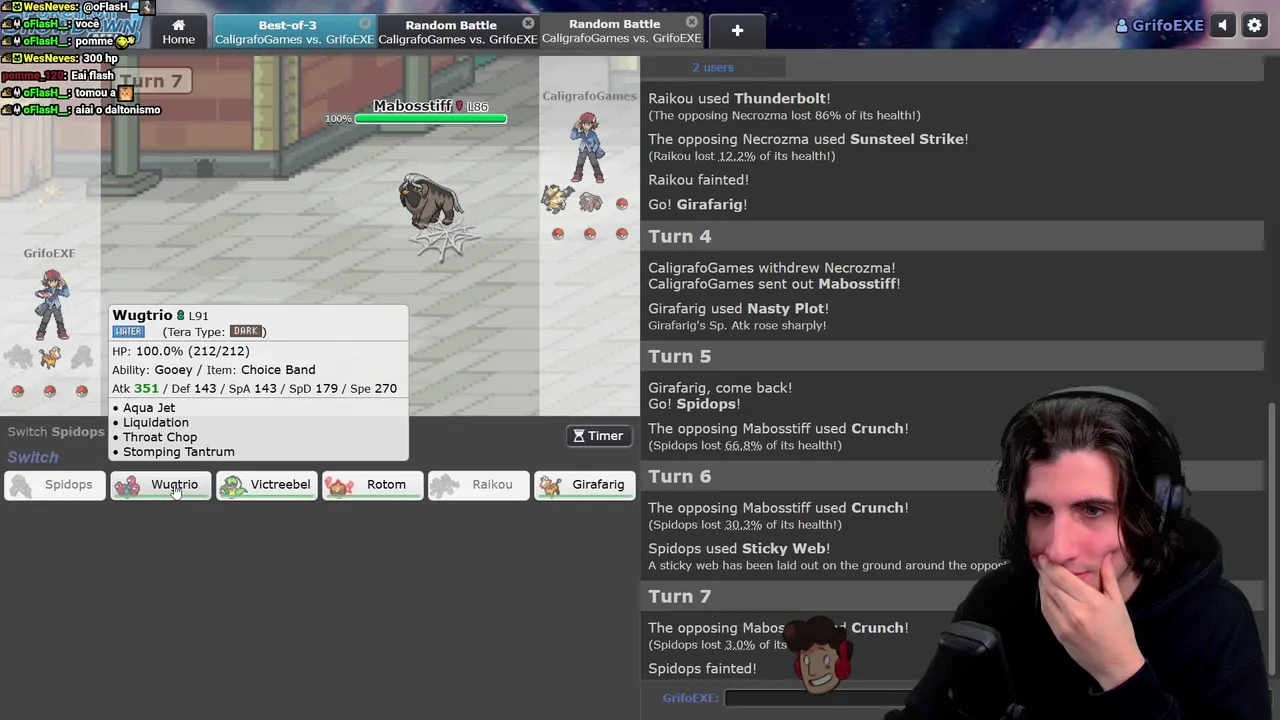Click 'Girafarig used Nasty Plot!' log line

click(738, 309)
